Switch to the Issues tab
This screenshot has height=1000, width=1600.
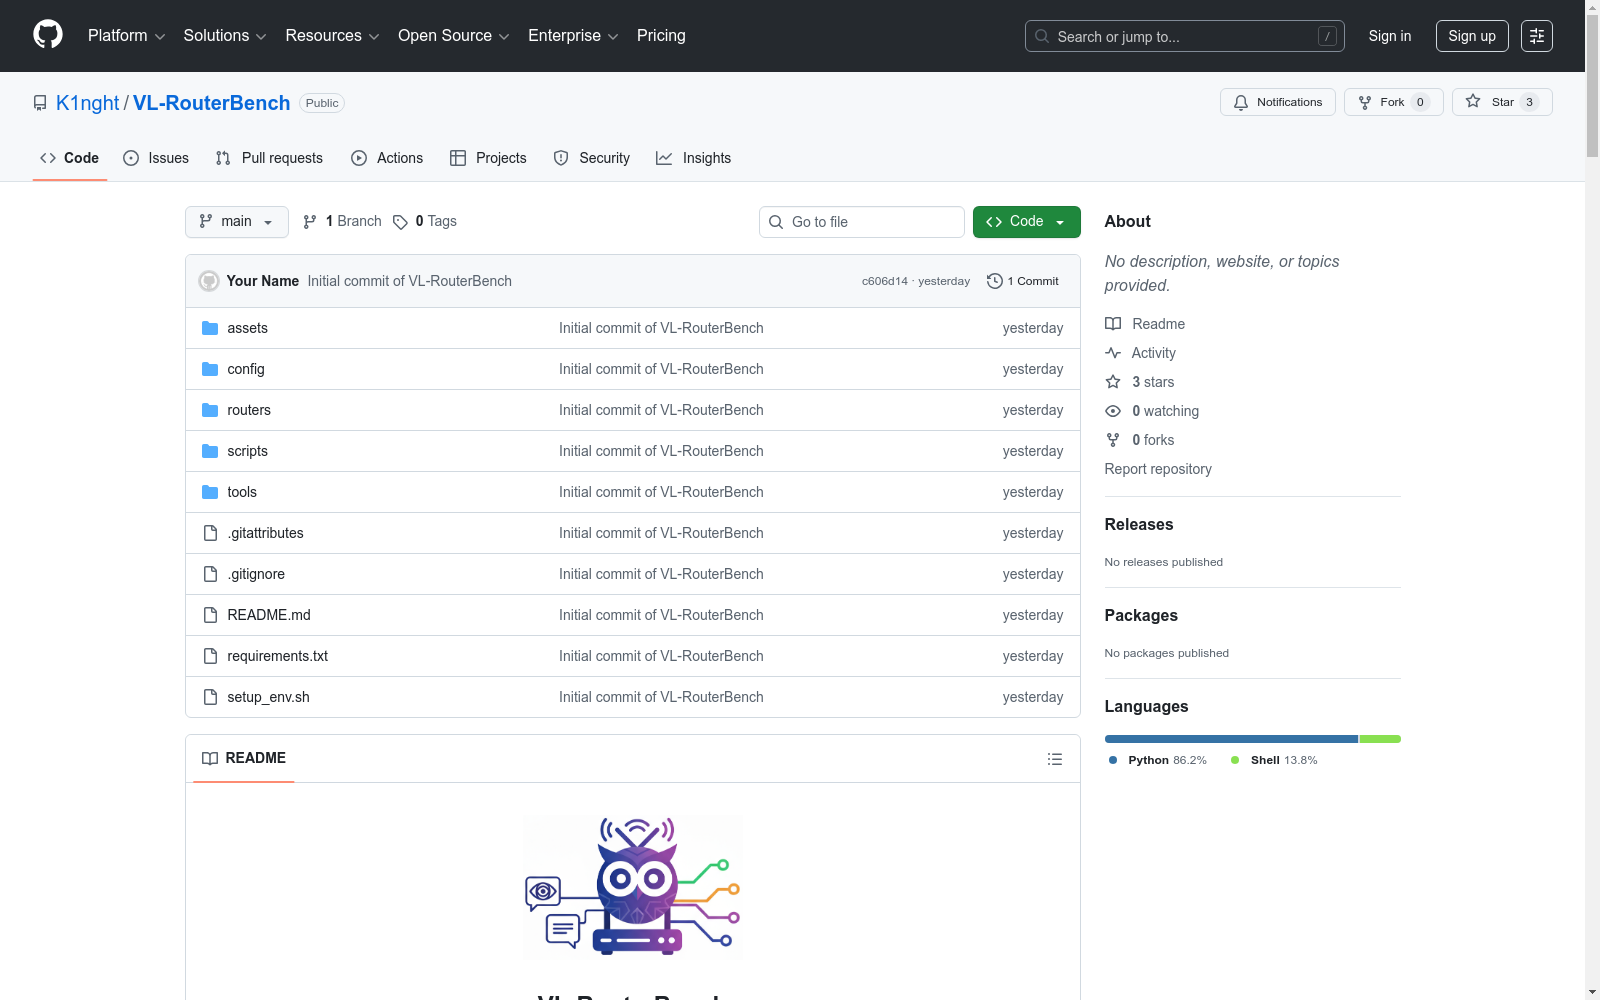156,158
